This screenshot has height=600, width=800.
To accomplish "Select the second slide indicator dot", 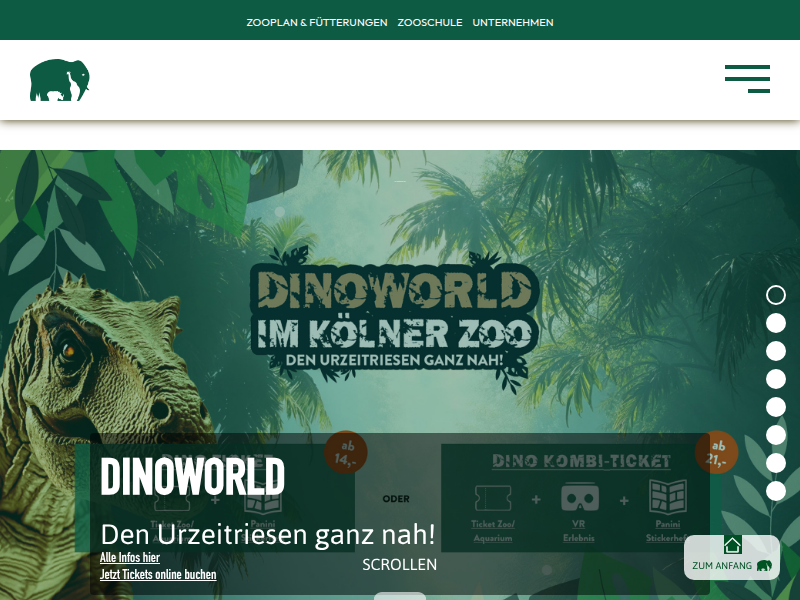I will [x=776, y=323].
